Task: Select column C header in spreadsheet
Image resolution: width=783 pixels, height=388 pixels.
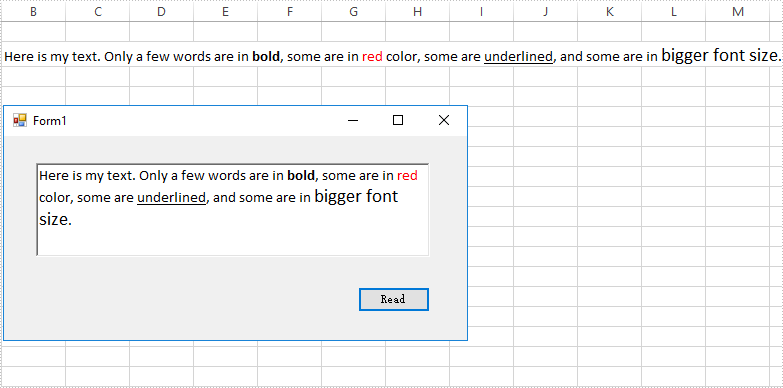Action: (x=97, y=11)
